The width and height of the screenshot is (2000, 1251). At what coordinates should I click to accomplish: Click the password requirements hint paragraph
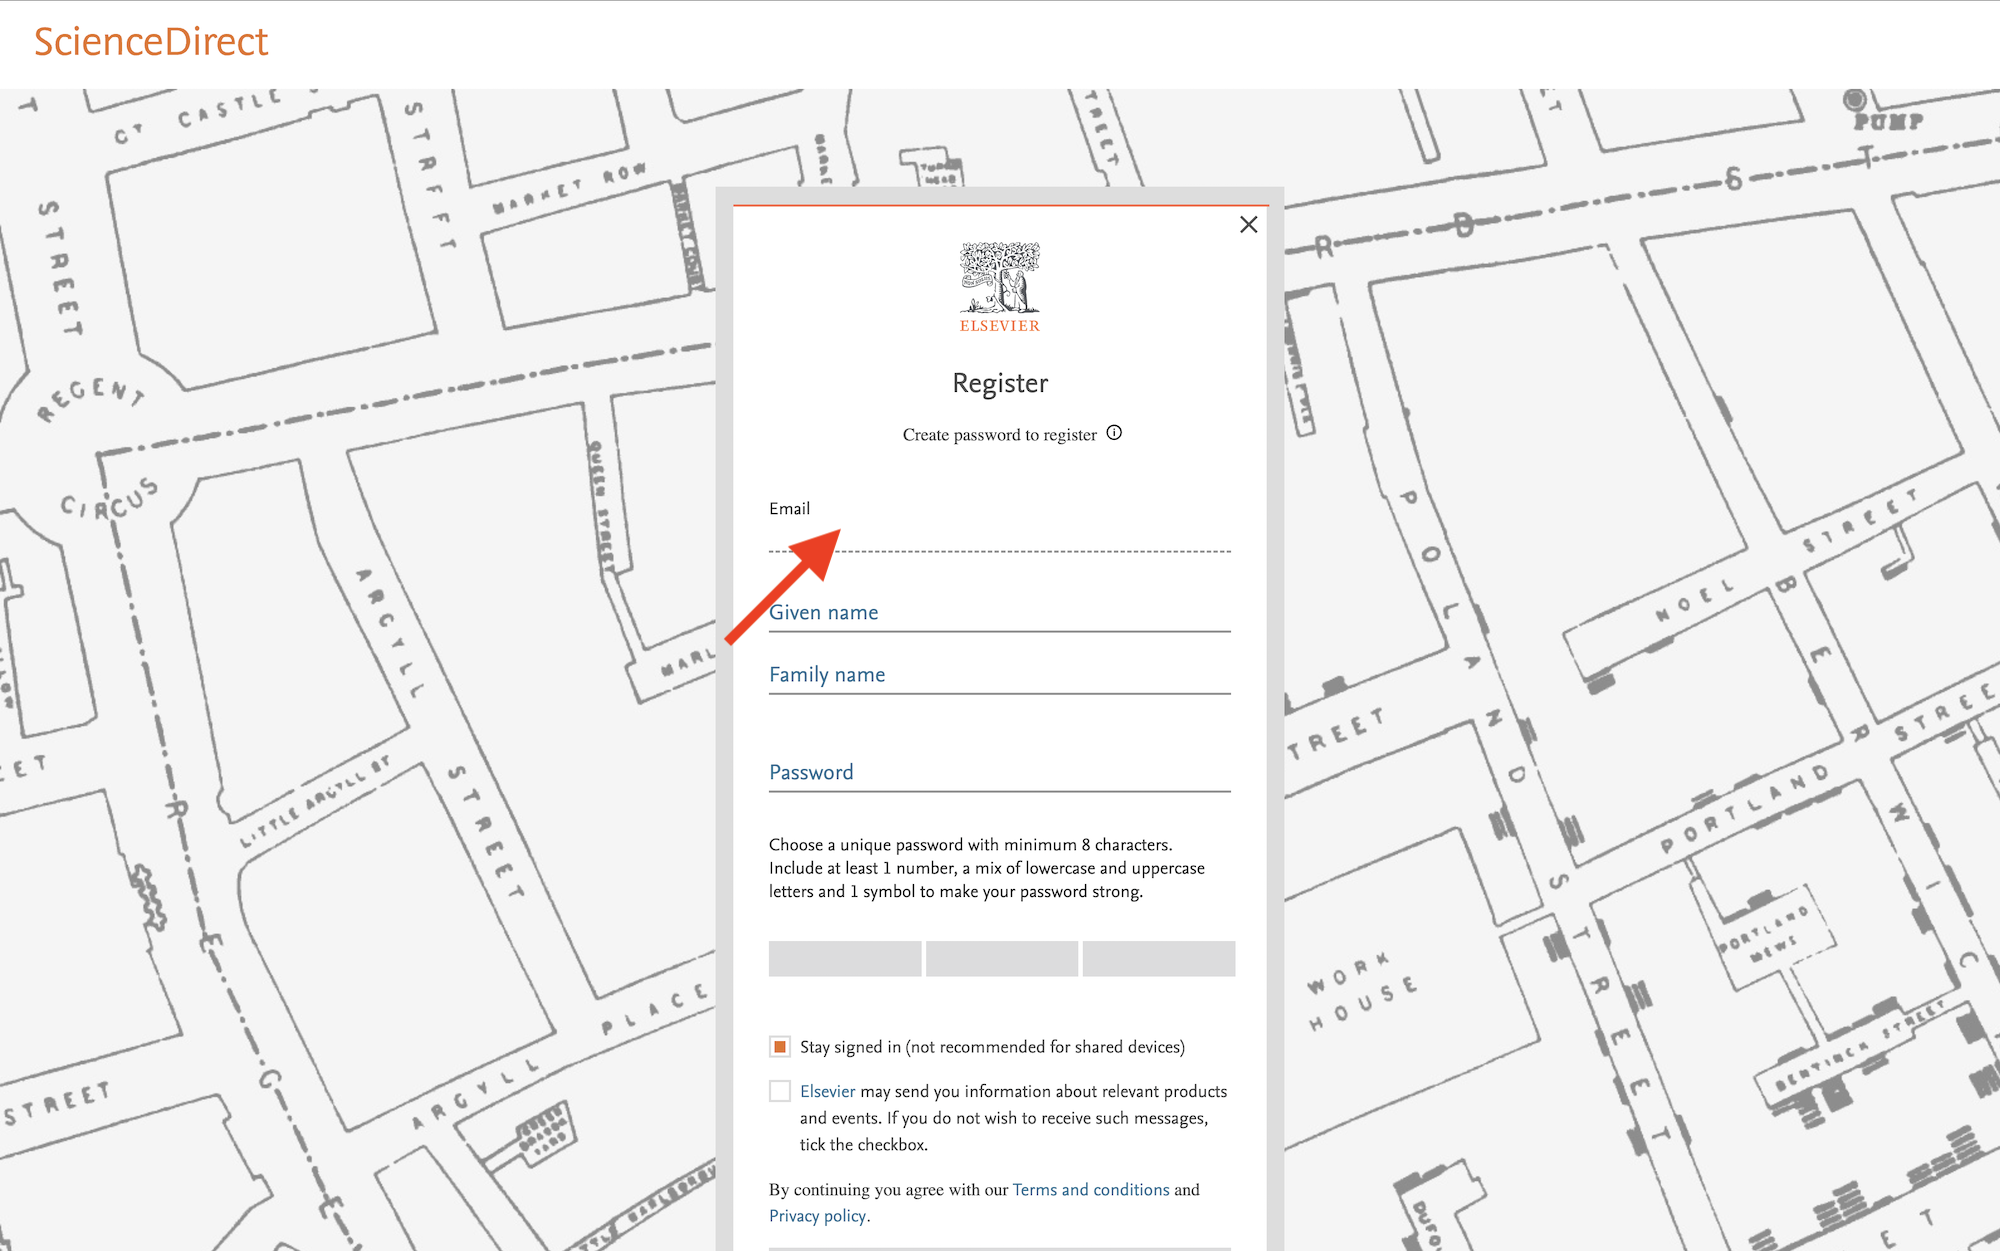tap(986, 868)
